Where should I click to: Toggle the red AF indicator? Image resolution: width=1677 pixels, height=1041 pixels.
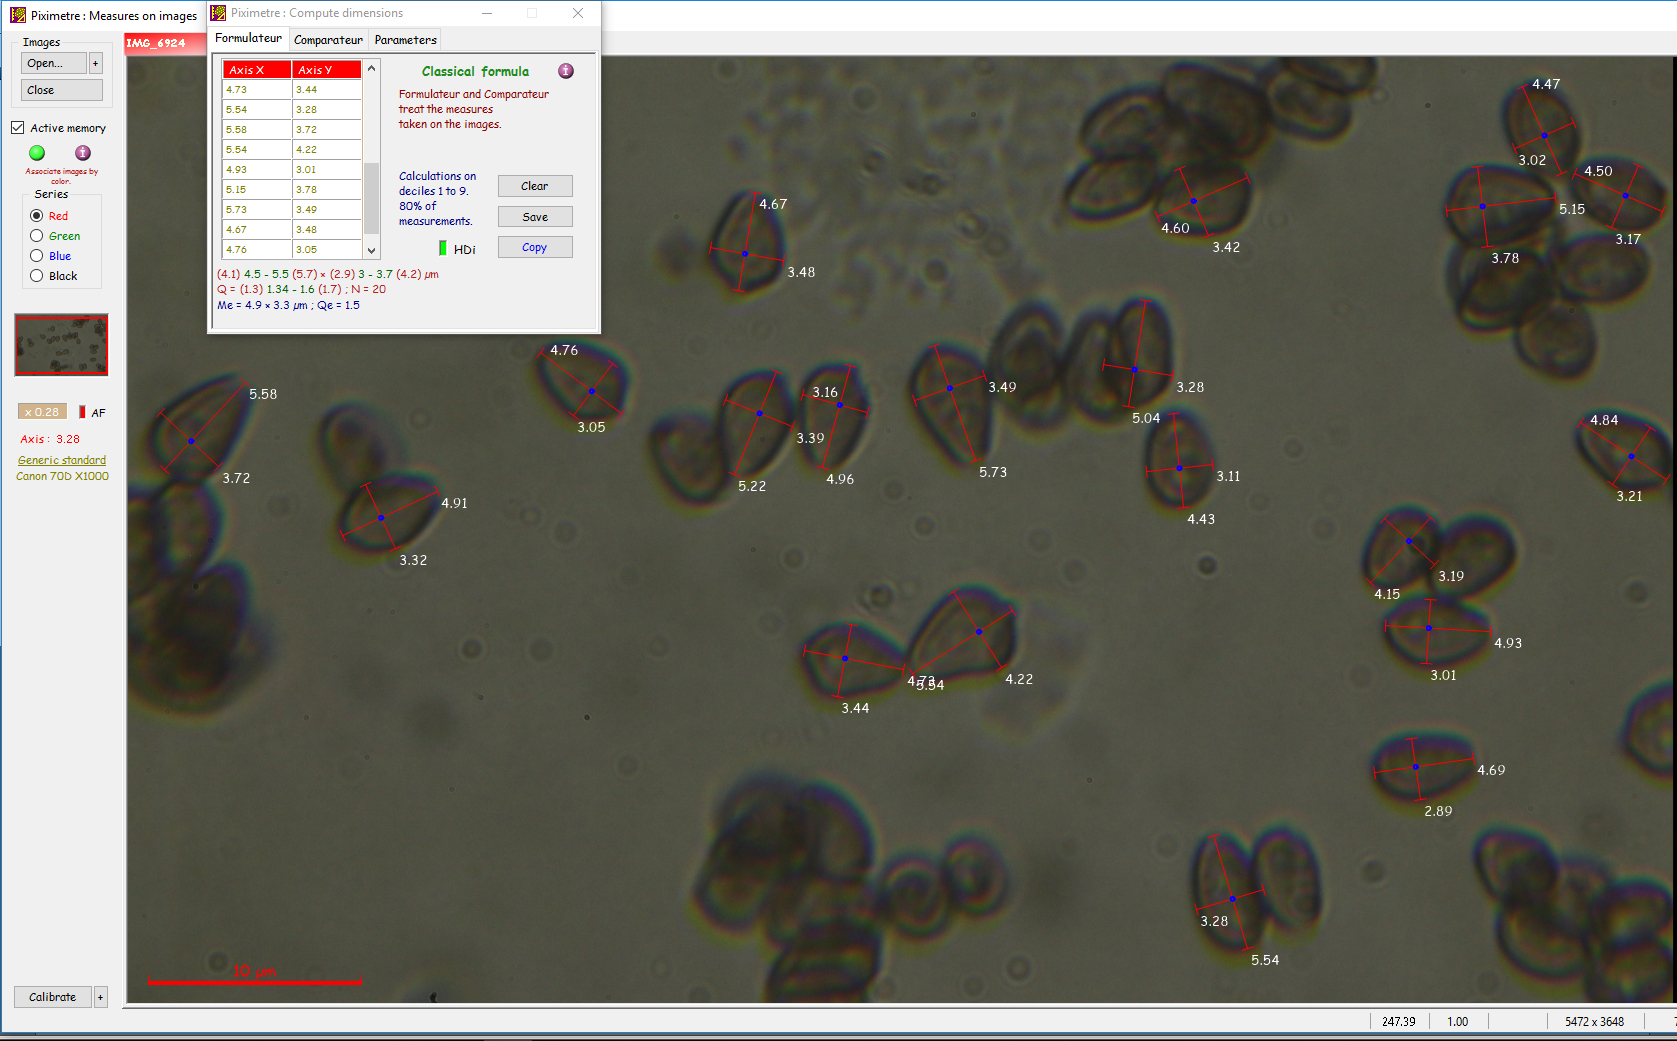pos(82,412)
